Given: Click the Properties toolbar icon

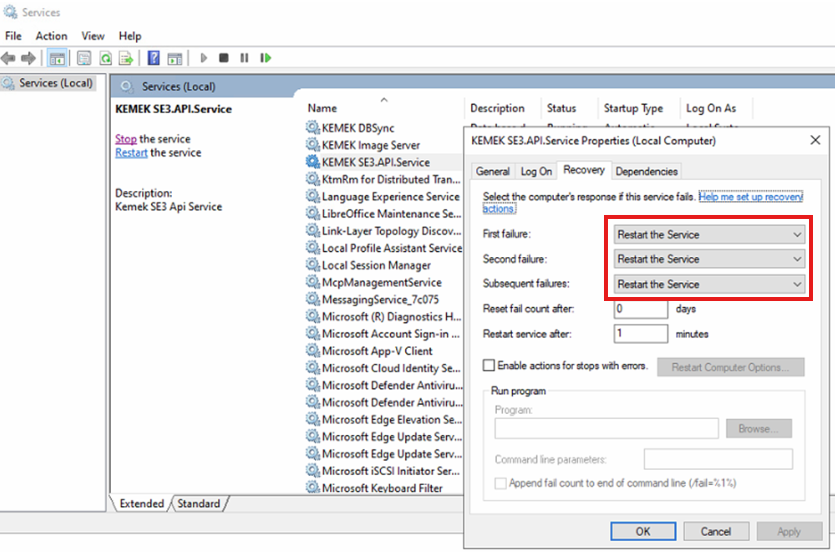Looking at the screenshot, I should pyautogui.click(x=84, y=58).
